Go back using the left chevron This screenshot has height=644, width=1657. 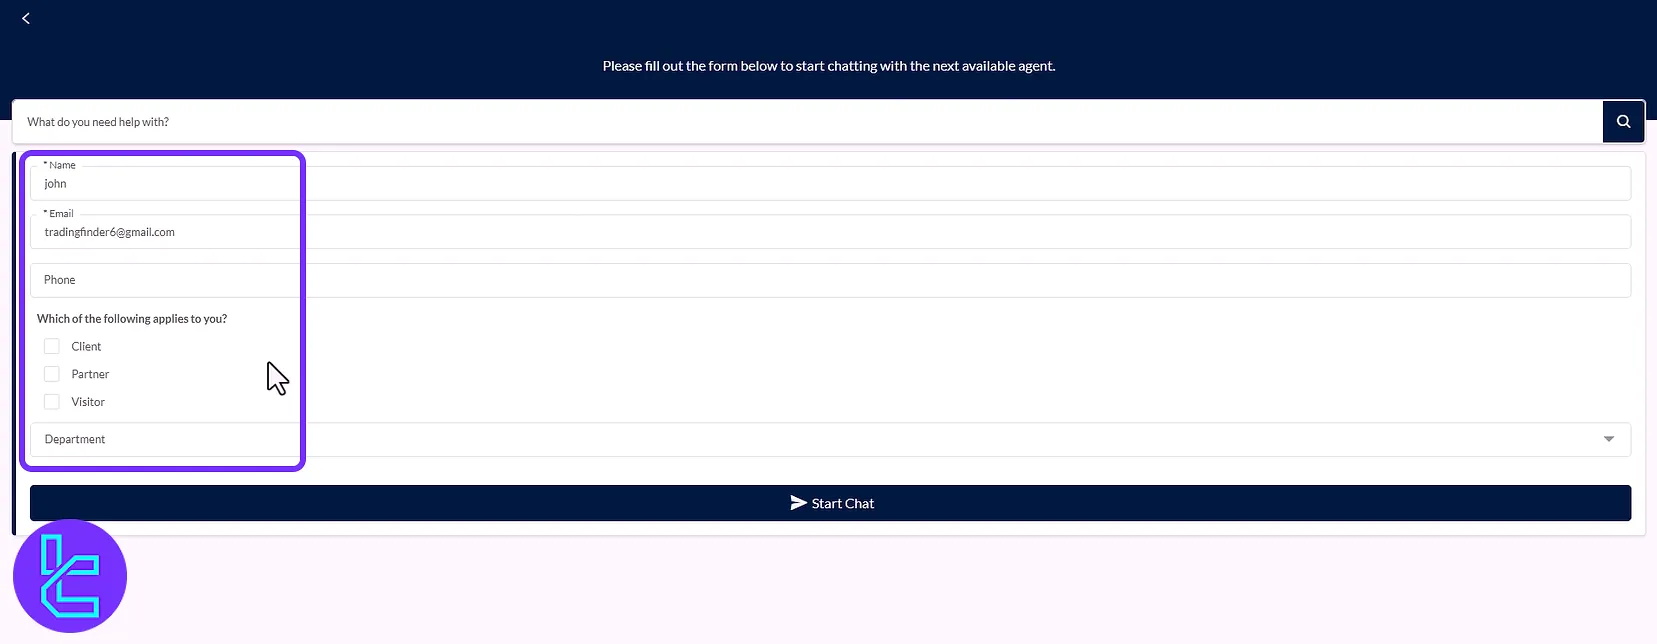pyautogui.click(x=26, y=18)
